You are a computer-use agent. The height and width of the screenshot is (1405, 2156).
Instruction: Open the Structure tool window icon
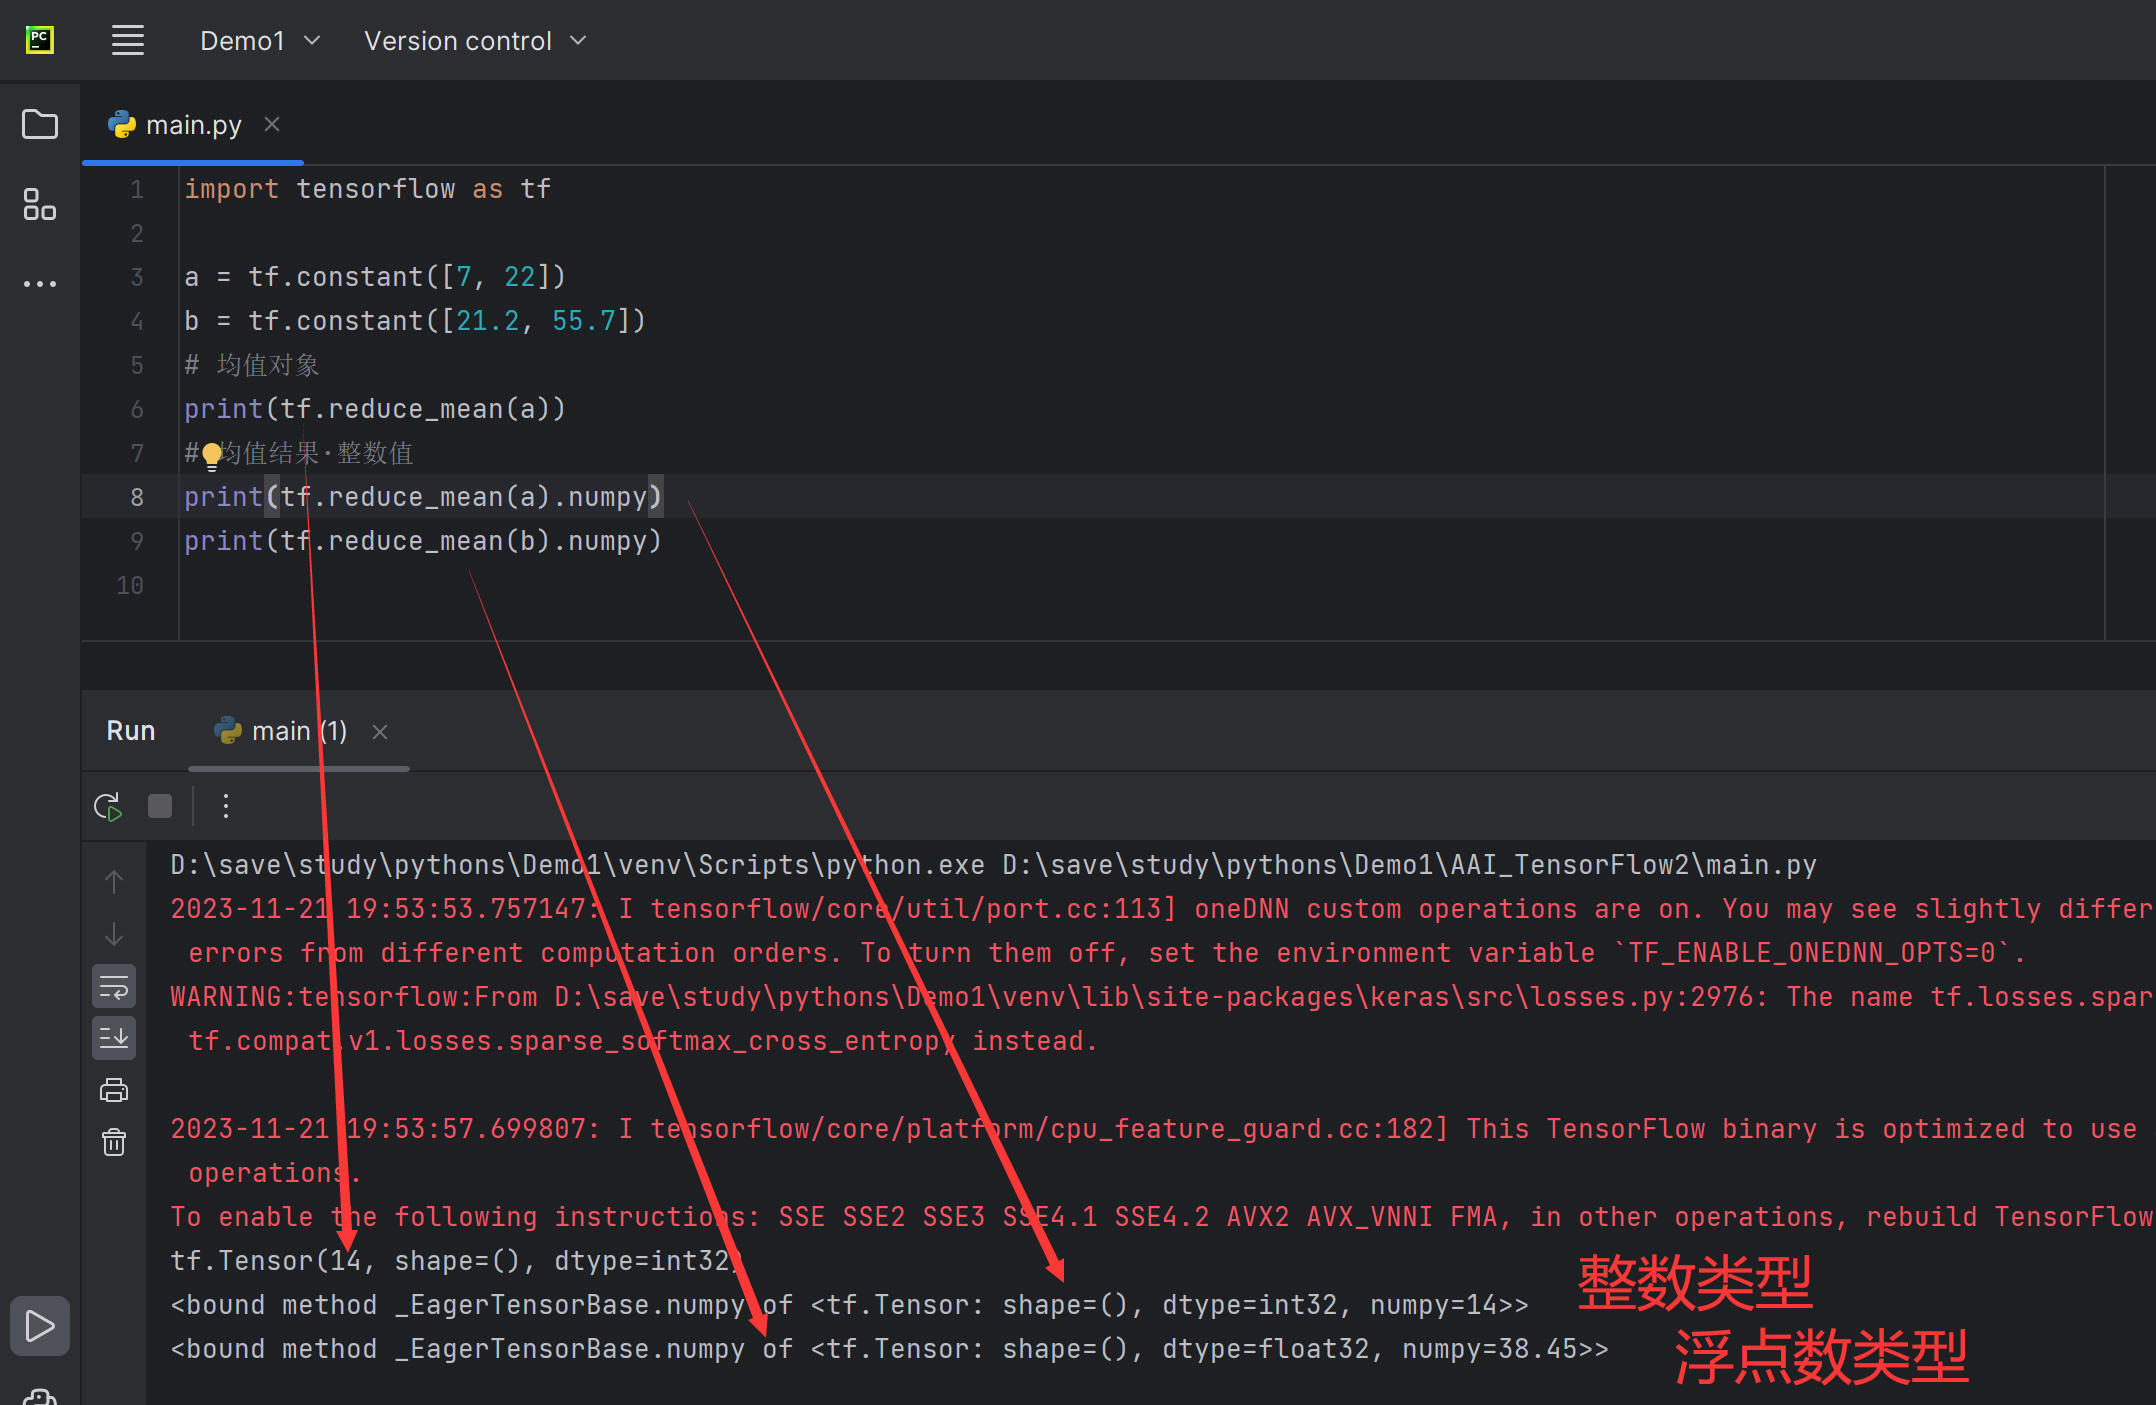[40, 204]
